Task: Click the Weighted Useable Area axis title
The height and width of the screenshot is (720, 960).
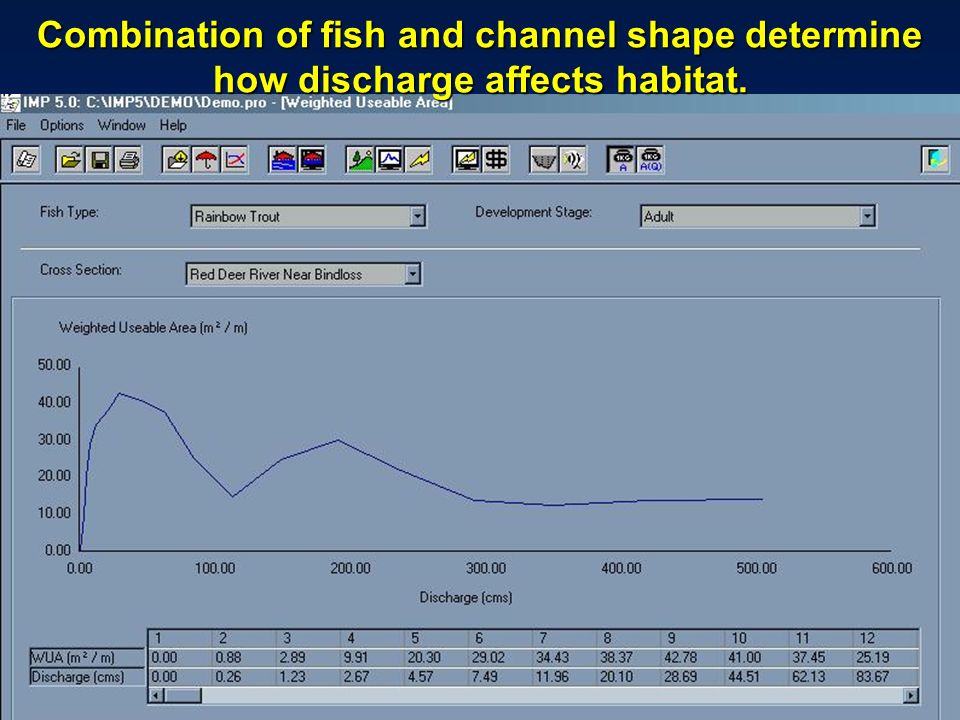Action: [x=153, y=328]
